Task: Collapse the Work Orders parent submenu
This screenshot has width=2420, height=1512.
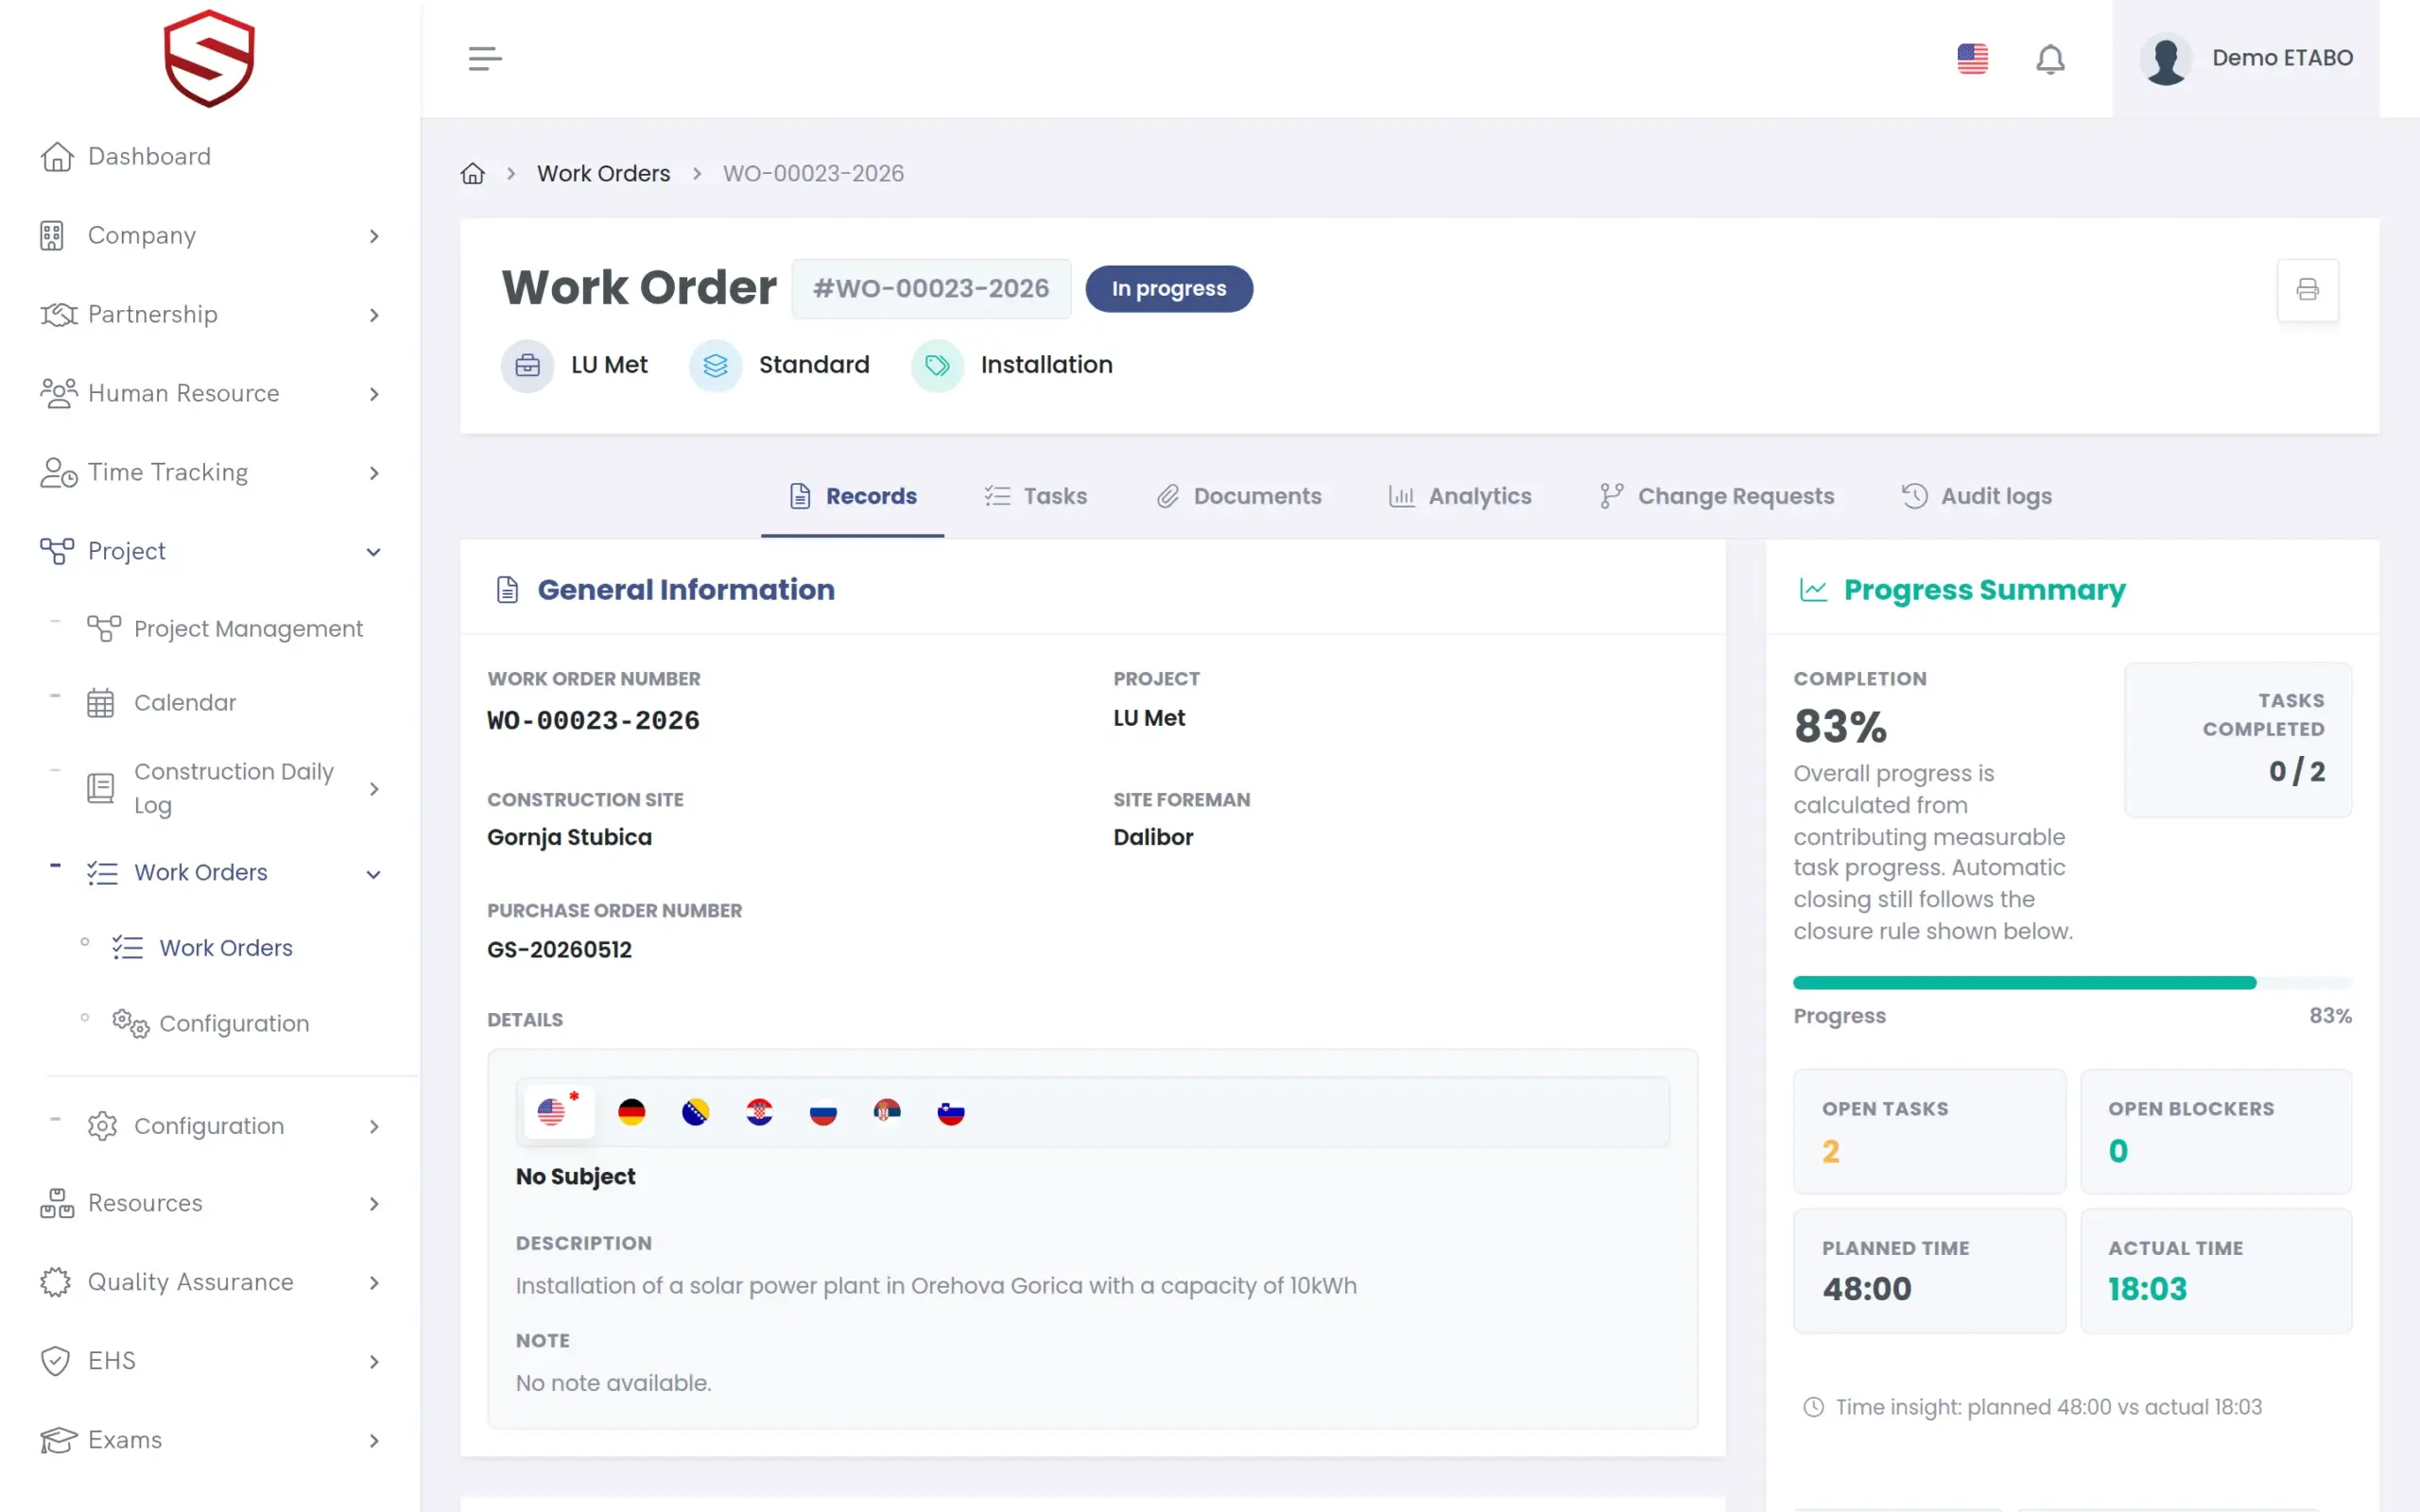Action: 234,873
